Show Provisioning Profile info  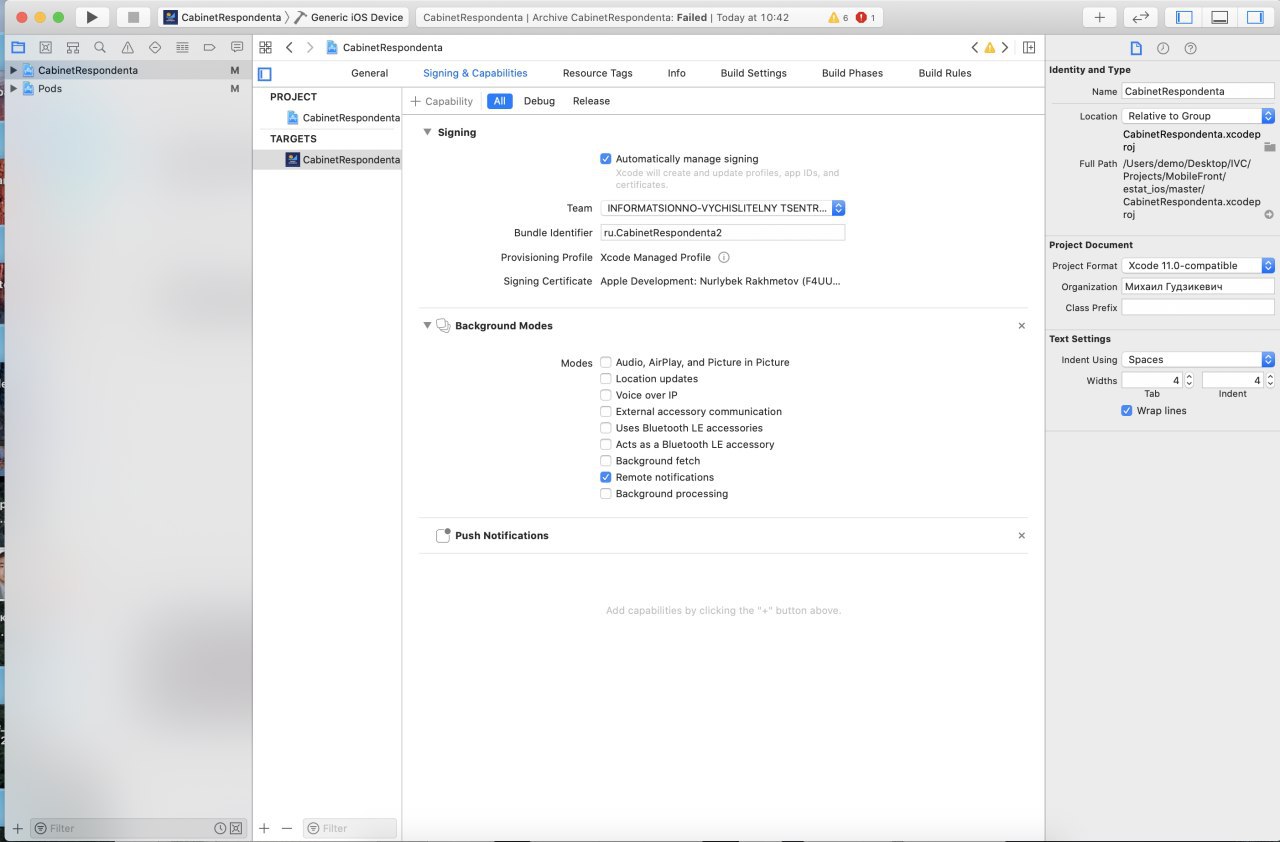coord(724,257)
